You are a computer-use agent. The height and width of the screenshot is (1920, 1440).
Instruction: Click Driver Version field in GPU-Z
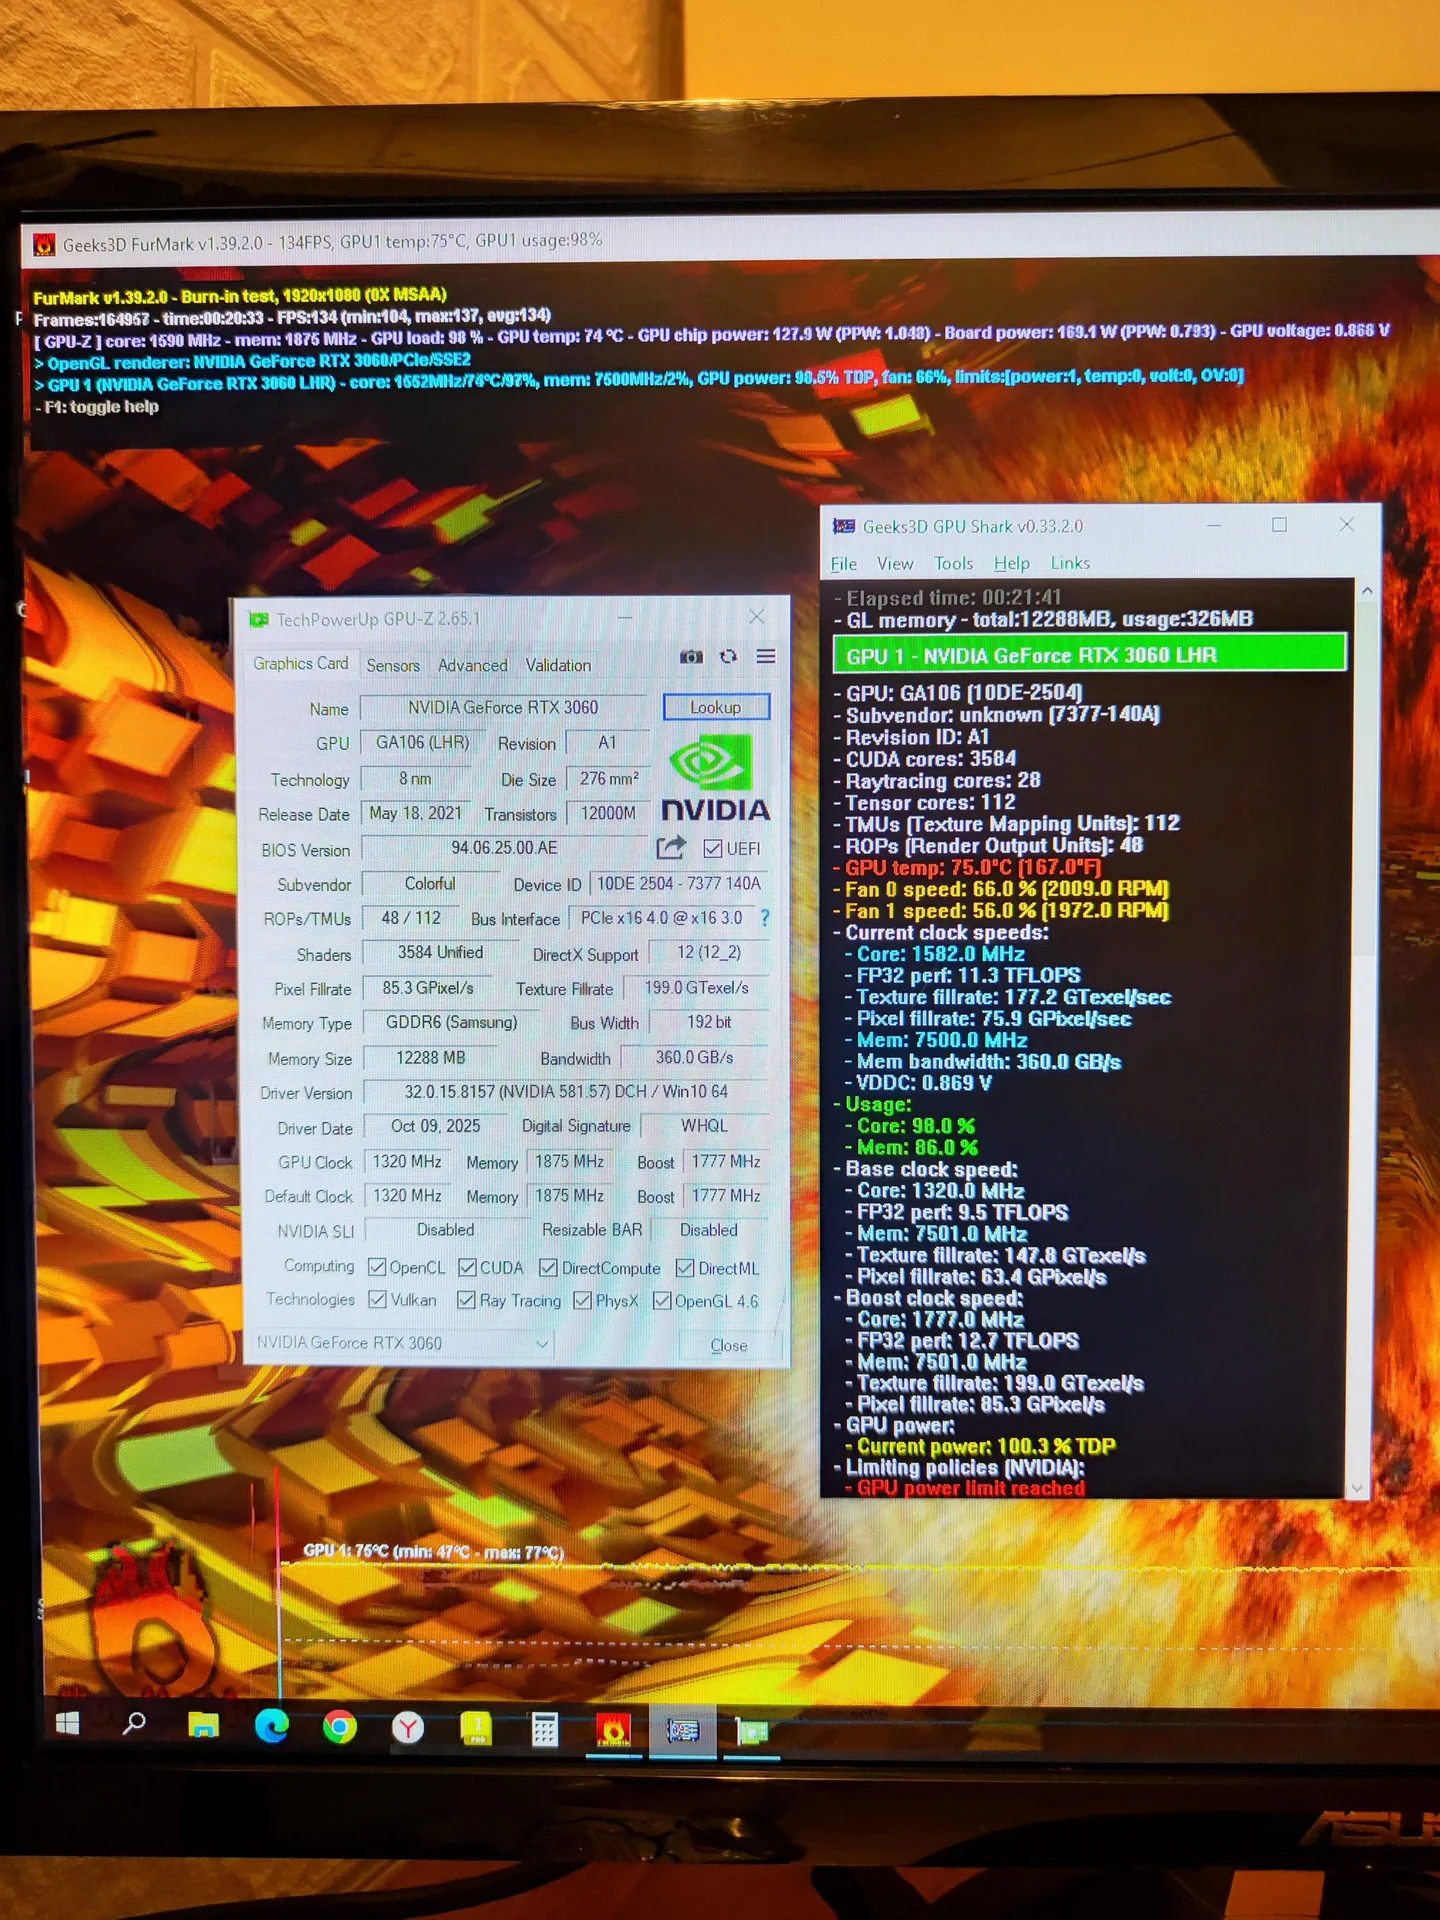(566, 1092)
